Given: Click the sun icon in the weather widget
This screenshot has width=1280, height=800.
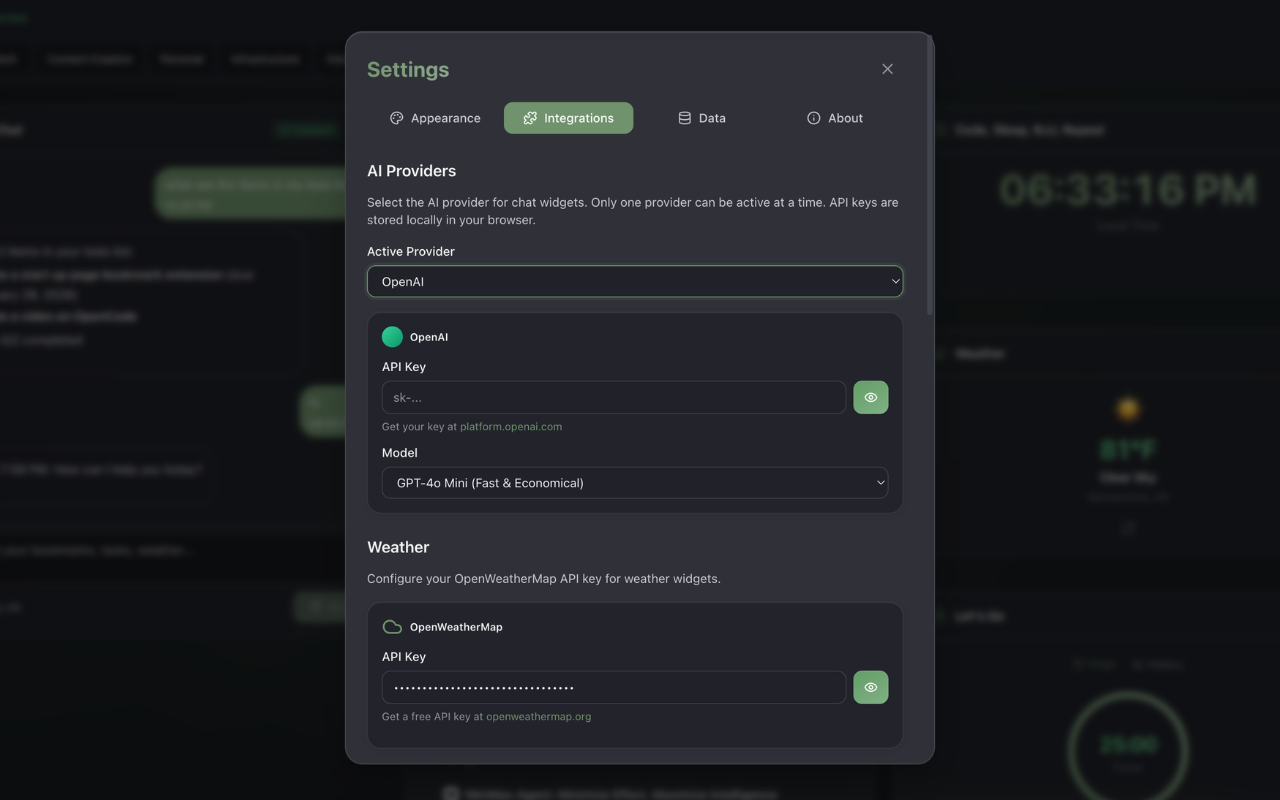Looking at the screenshot, I should 1128,407.
